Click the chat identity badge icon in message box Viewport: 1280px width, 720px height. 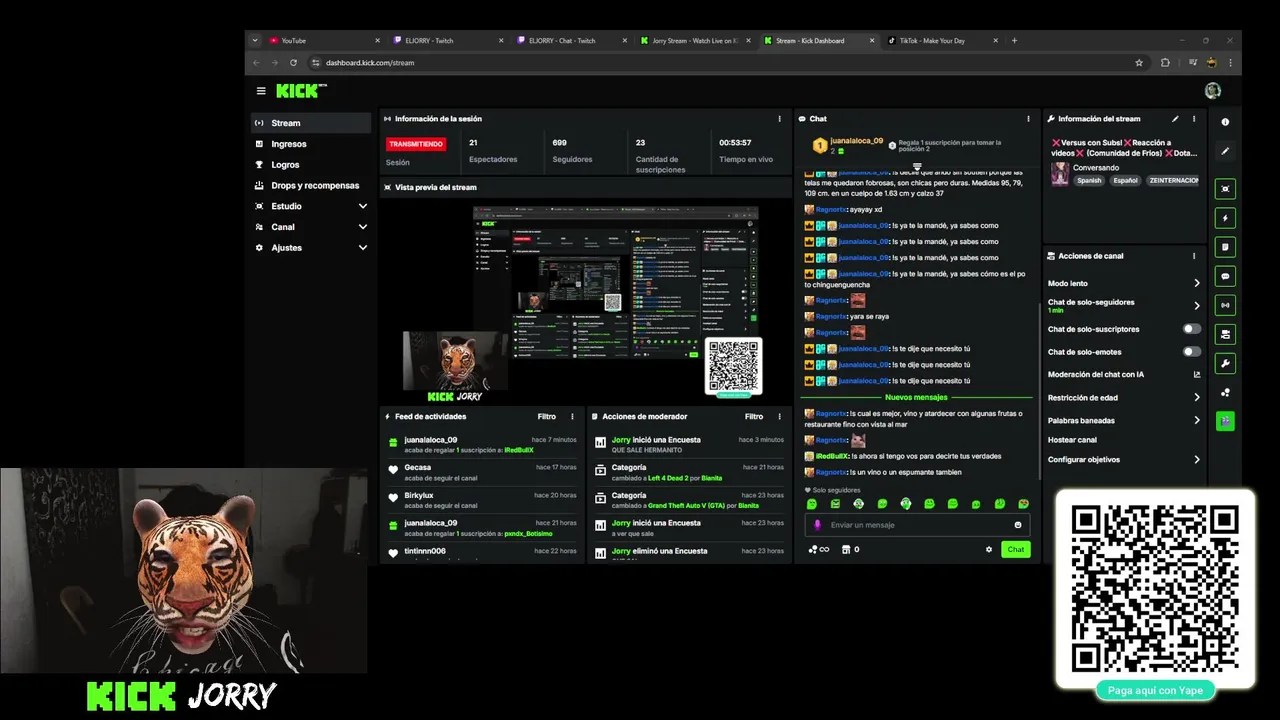click(x=817, y=525)
